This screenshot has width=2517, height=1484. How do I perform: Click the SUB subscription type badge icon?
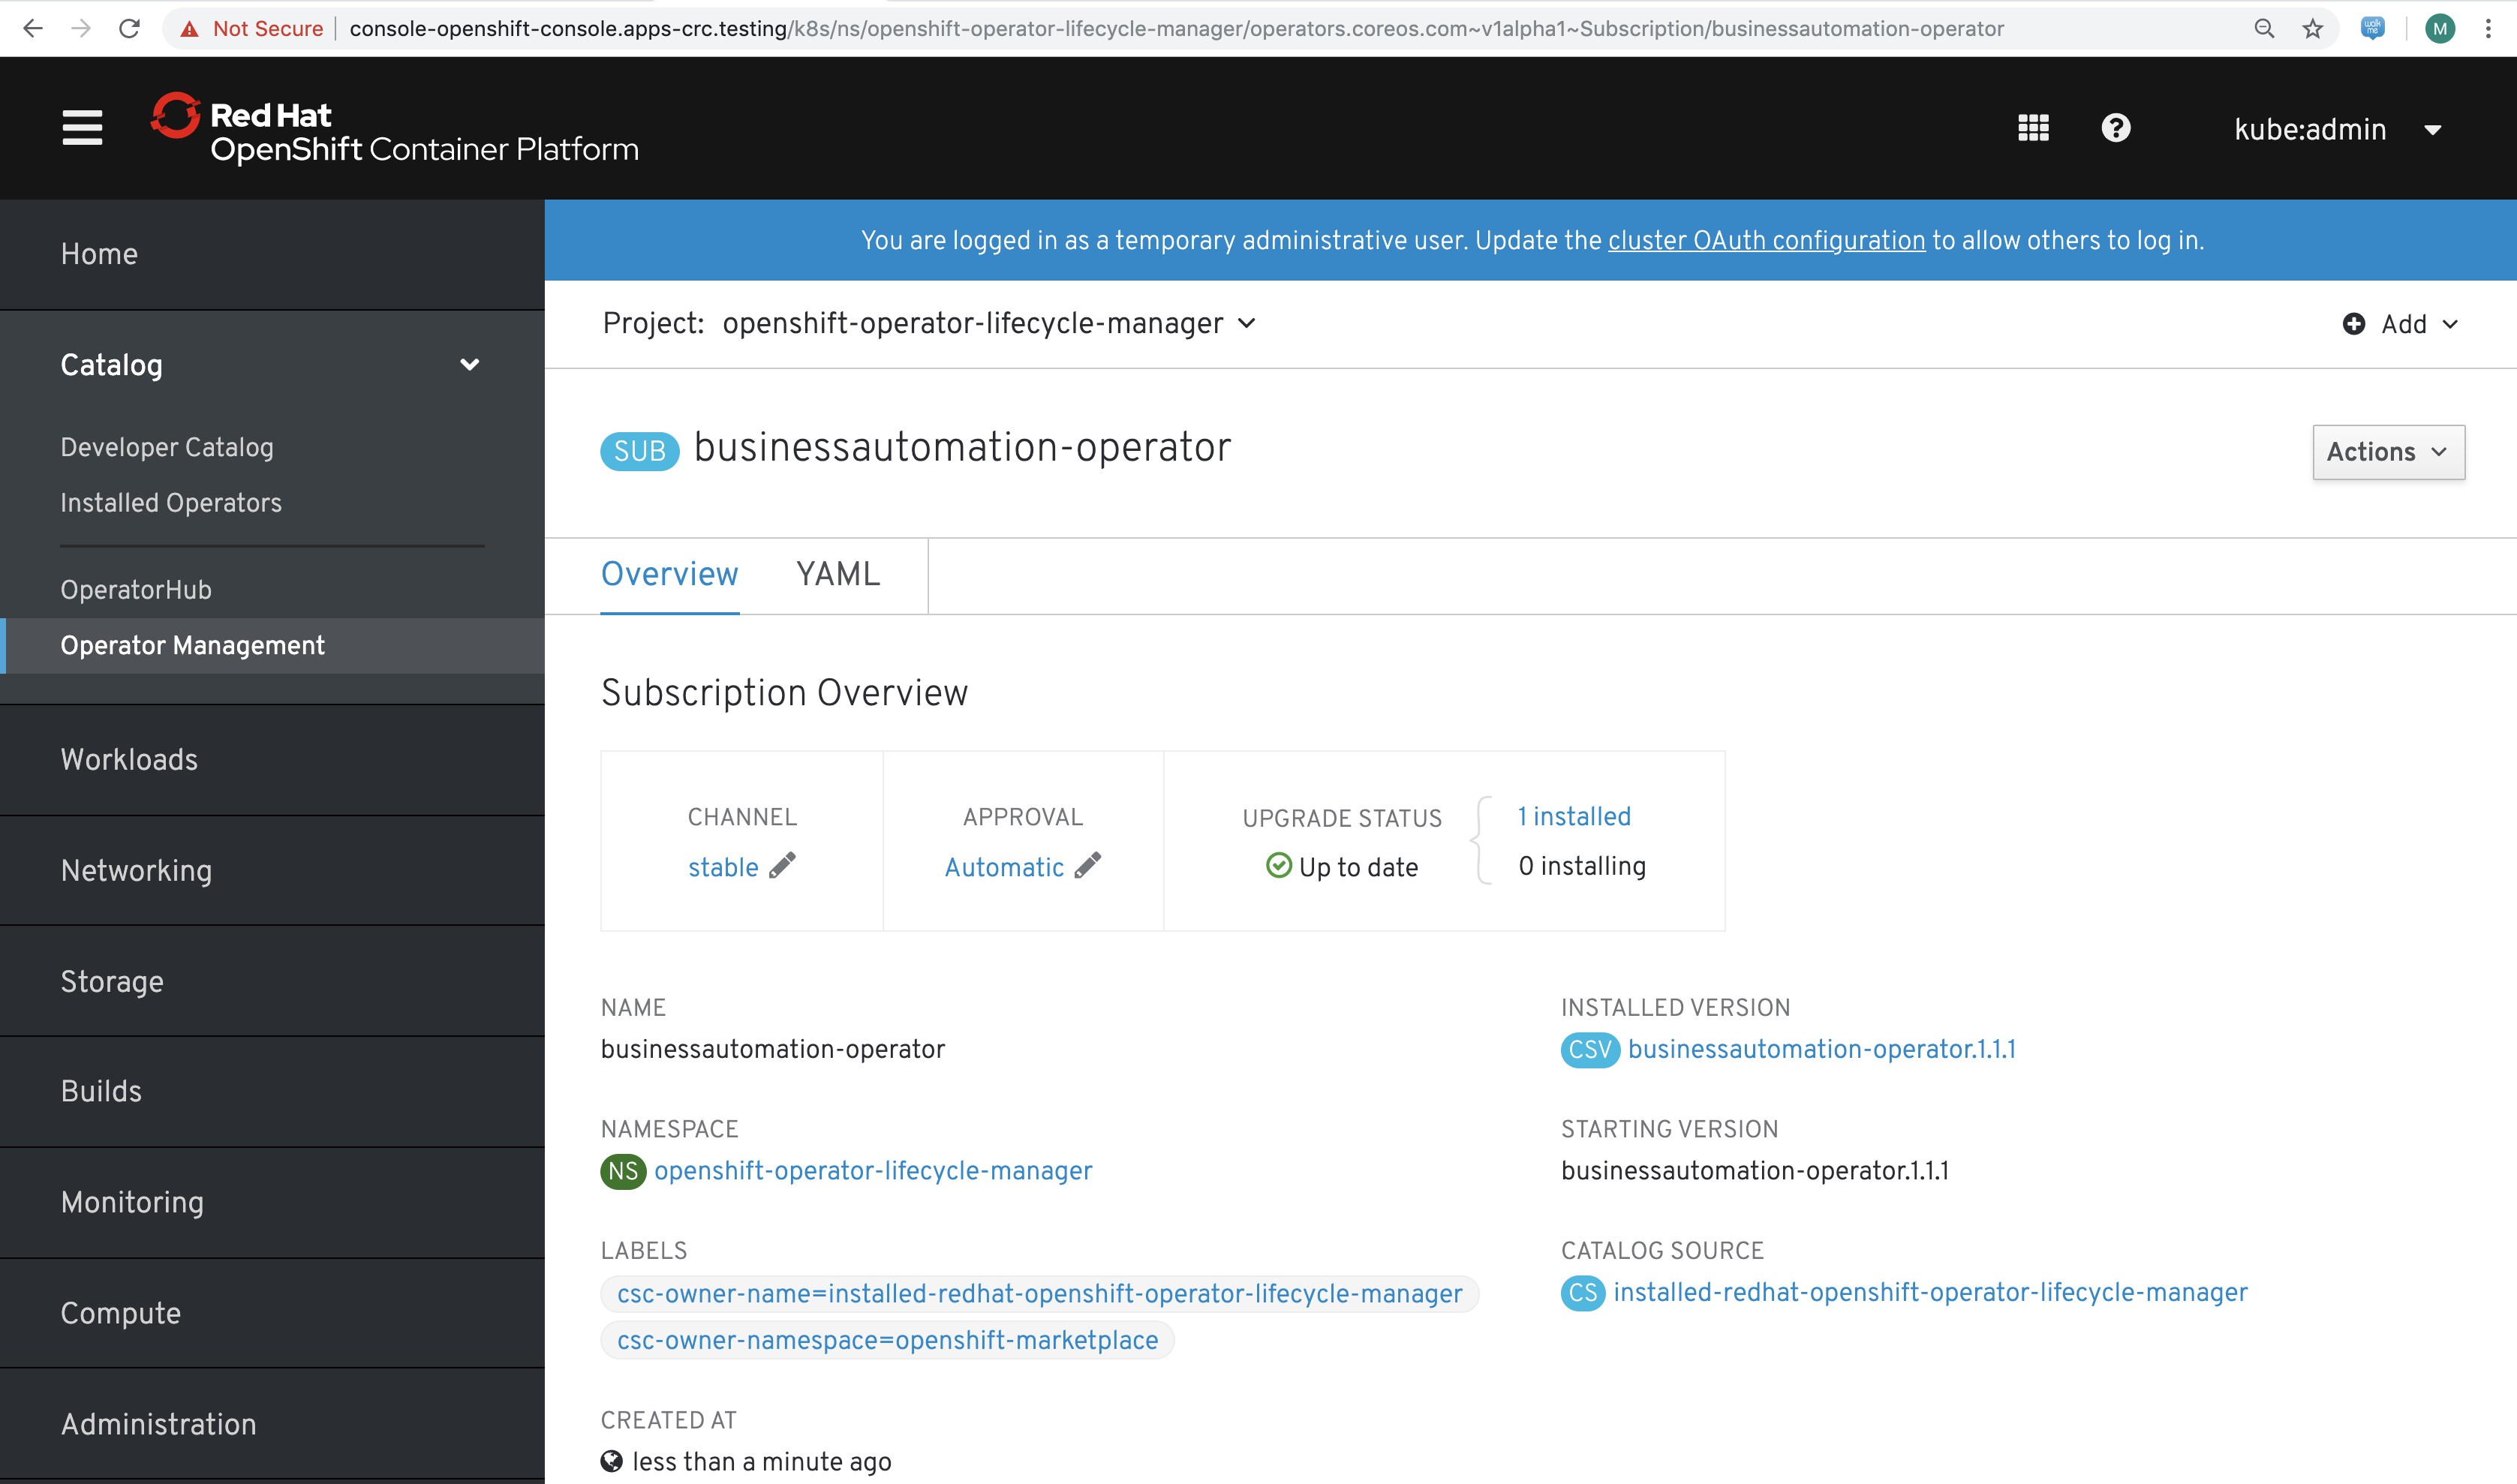(x=638, y=449)
